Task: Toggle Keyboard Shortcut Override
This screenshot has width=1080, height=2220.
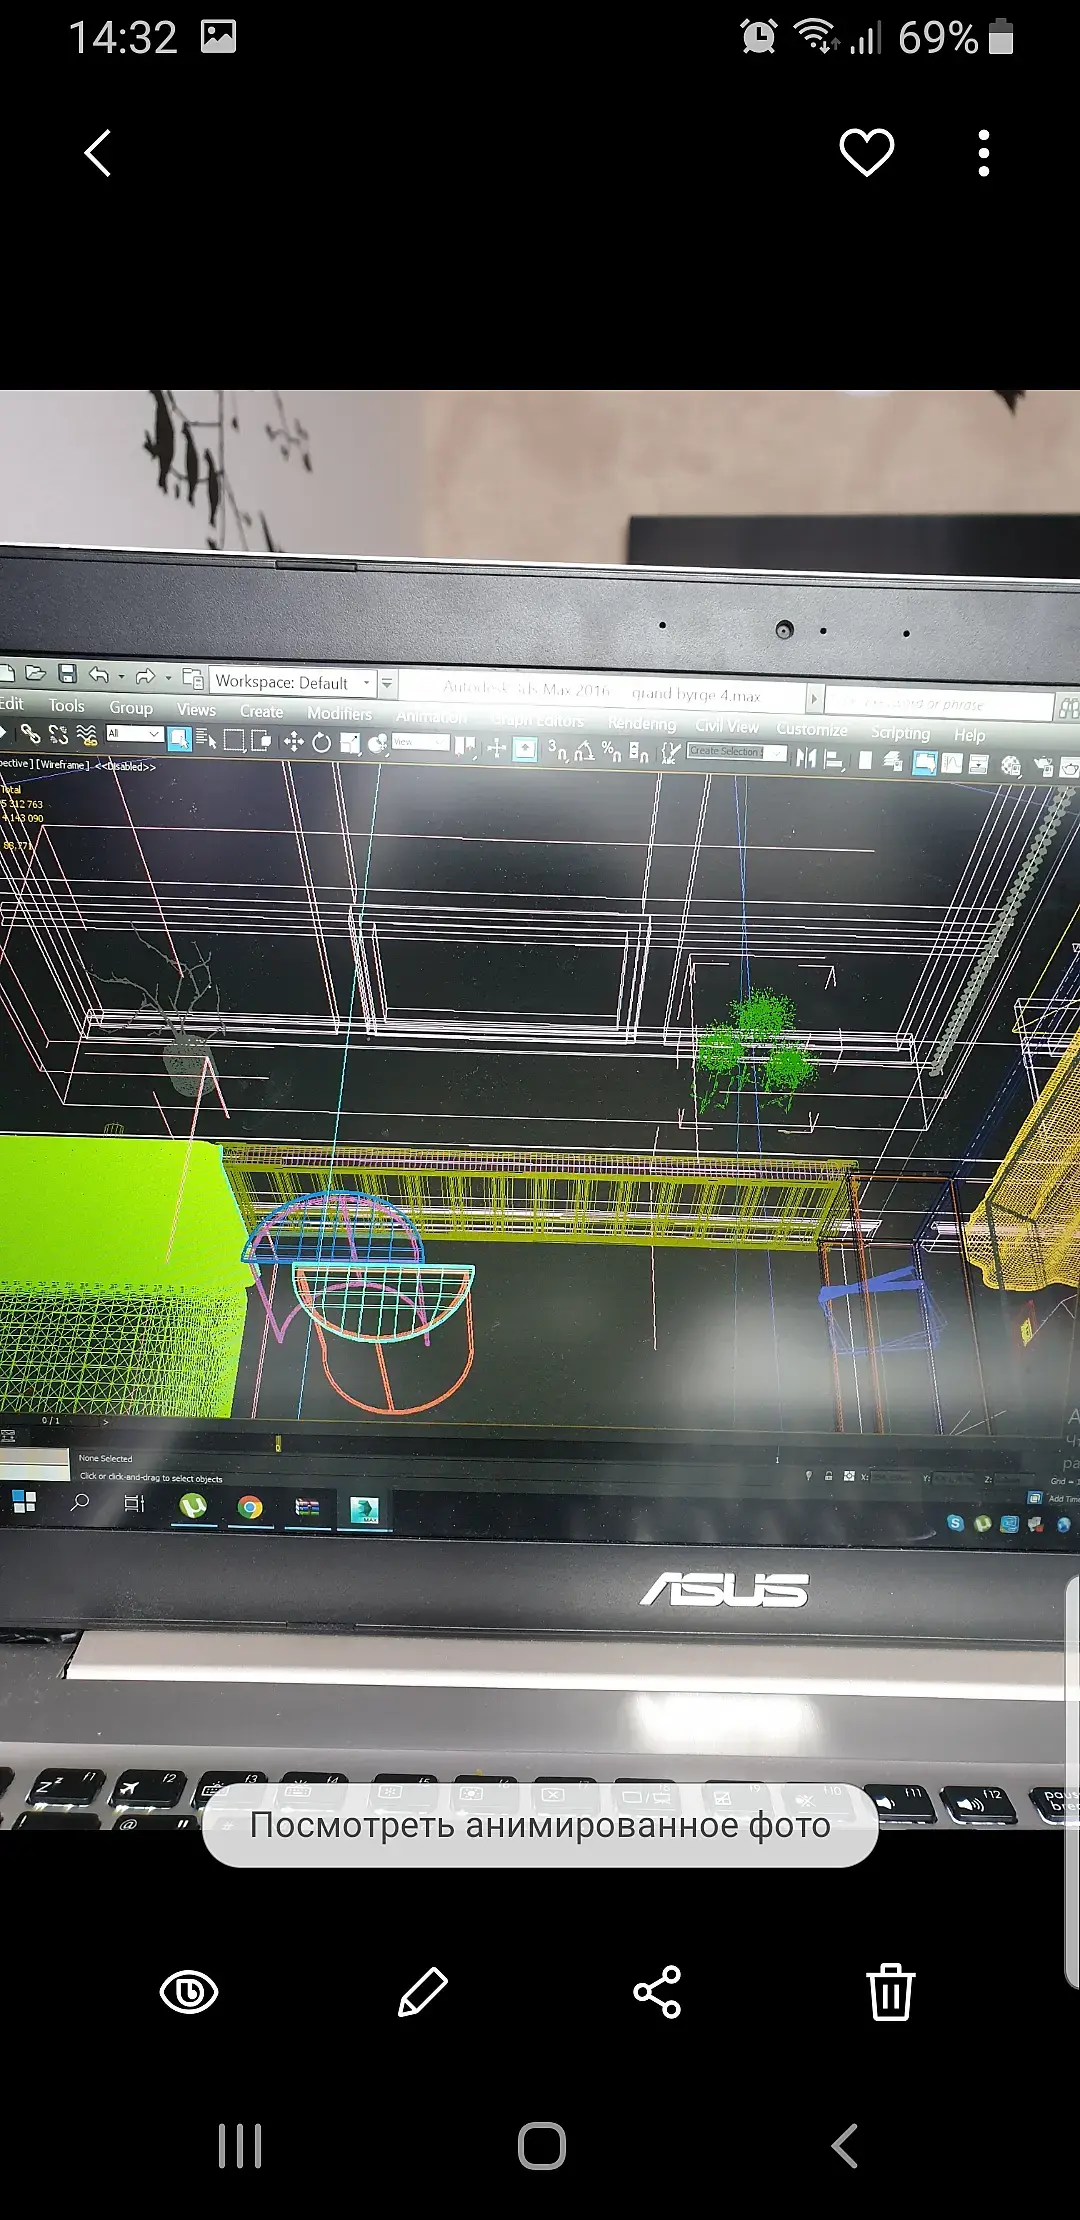Action: click(x=525, y=748)
